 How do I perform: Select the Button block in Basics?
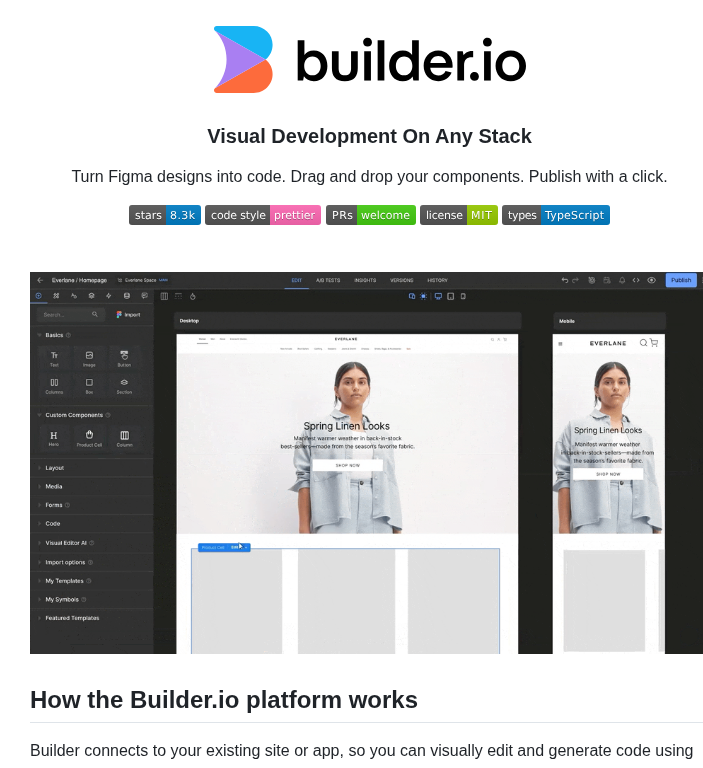coord(124,359)
